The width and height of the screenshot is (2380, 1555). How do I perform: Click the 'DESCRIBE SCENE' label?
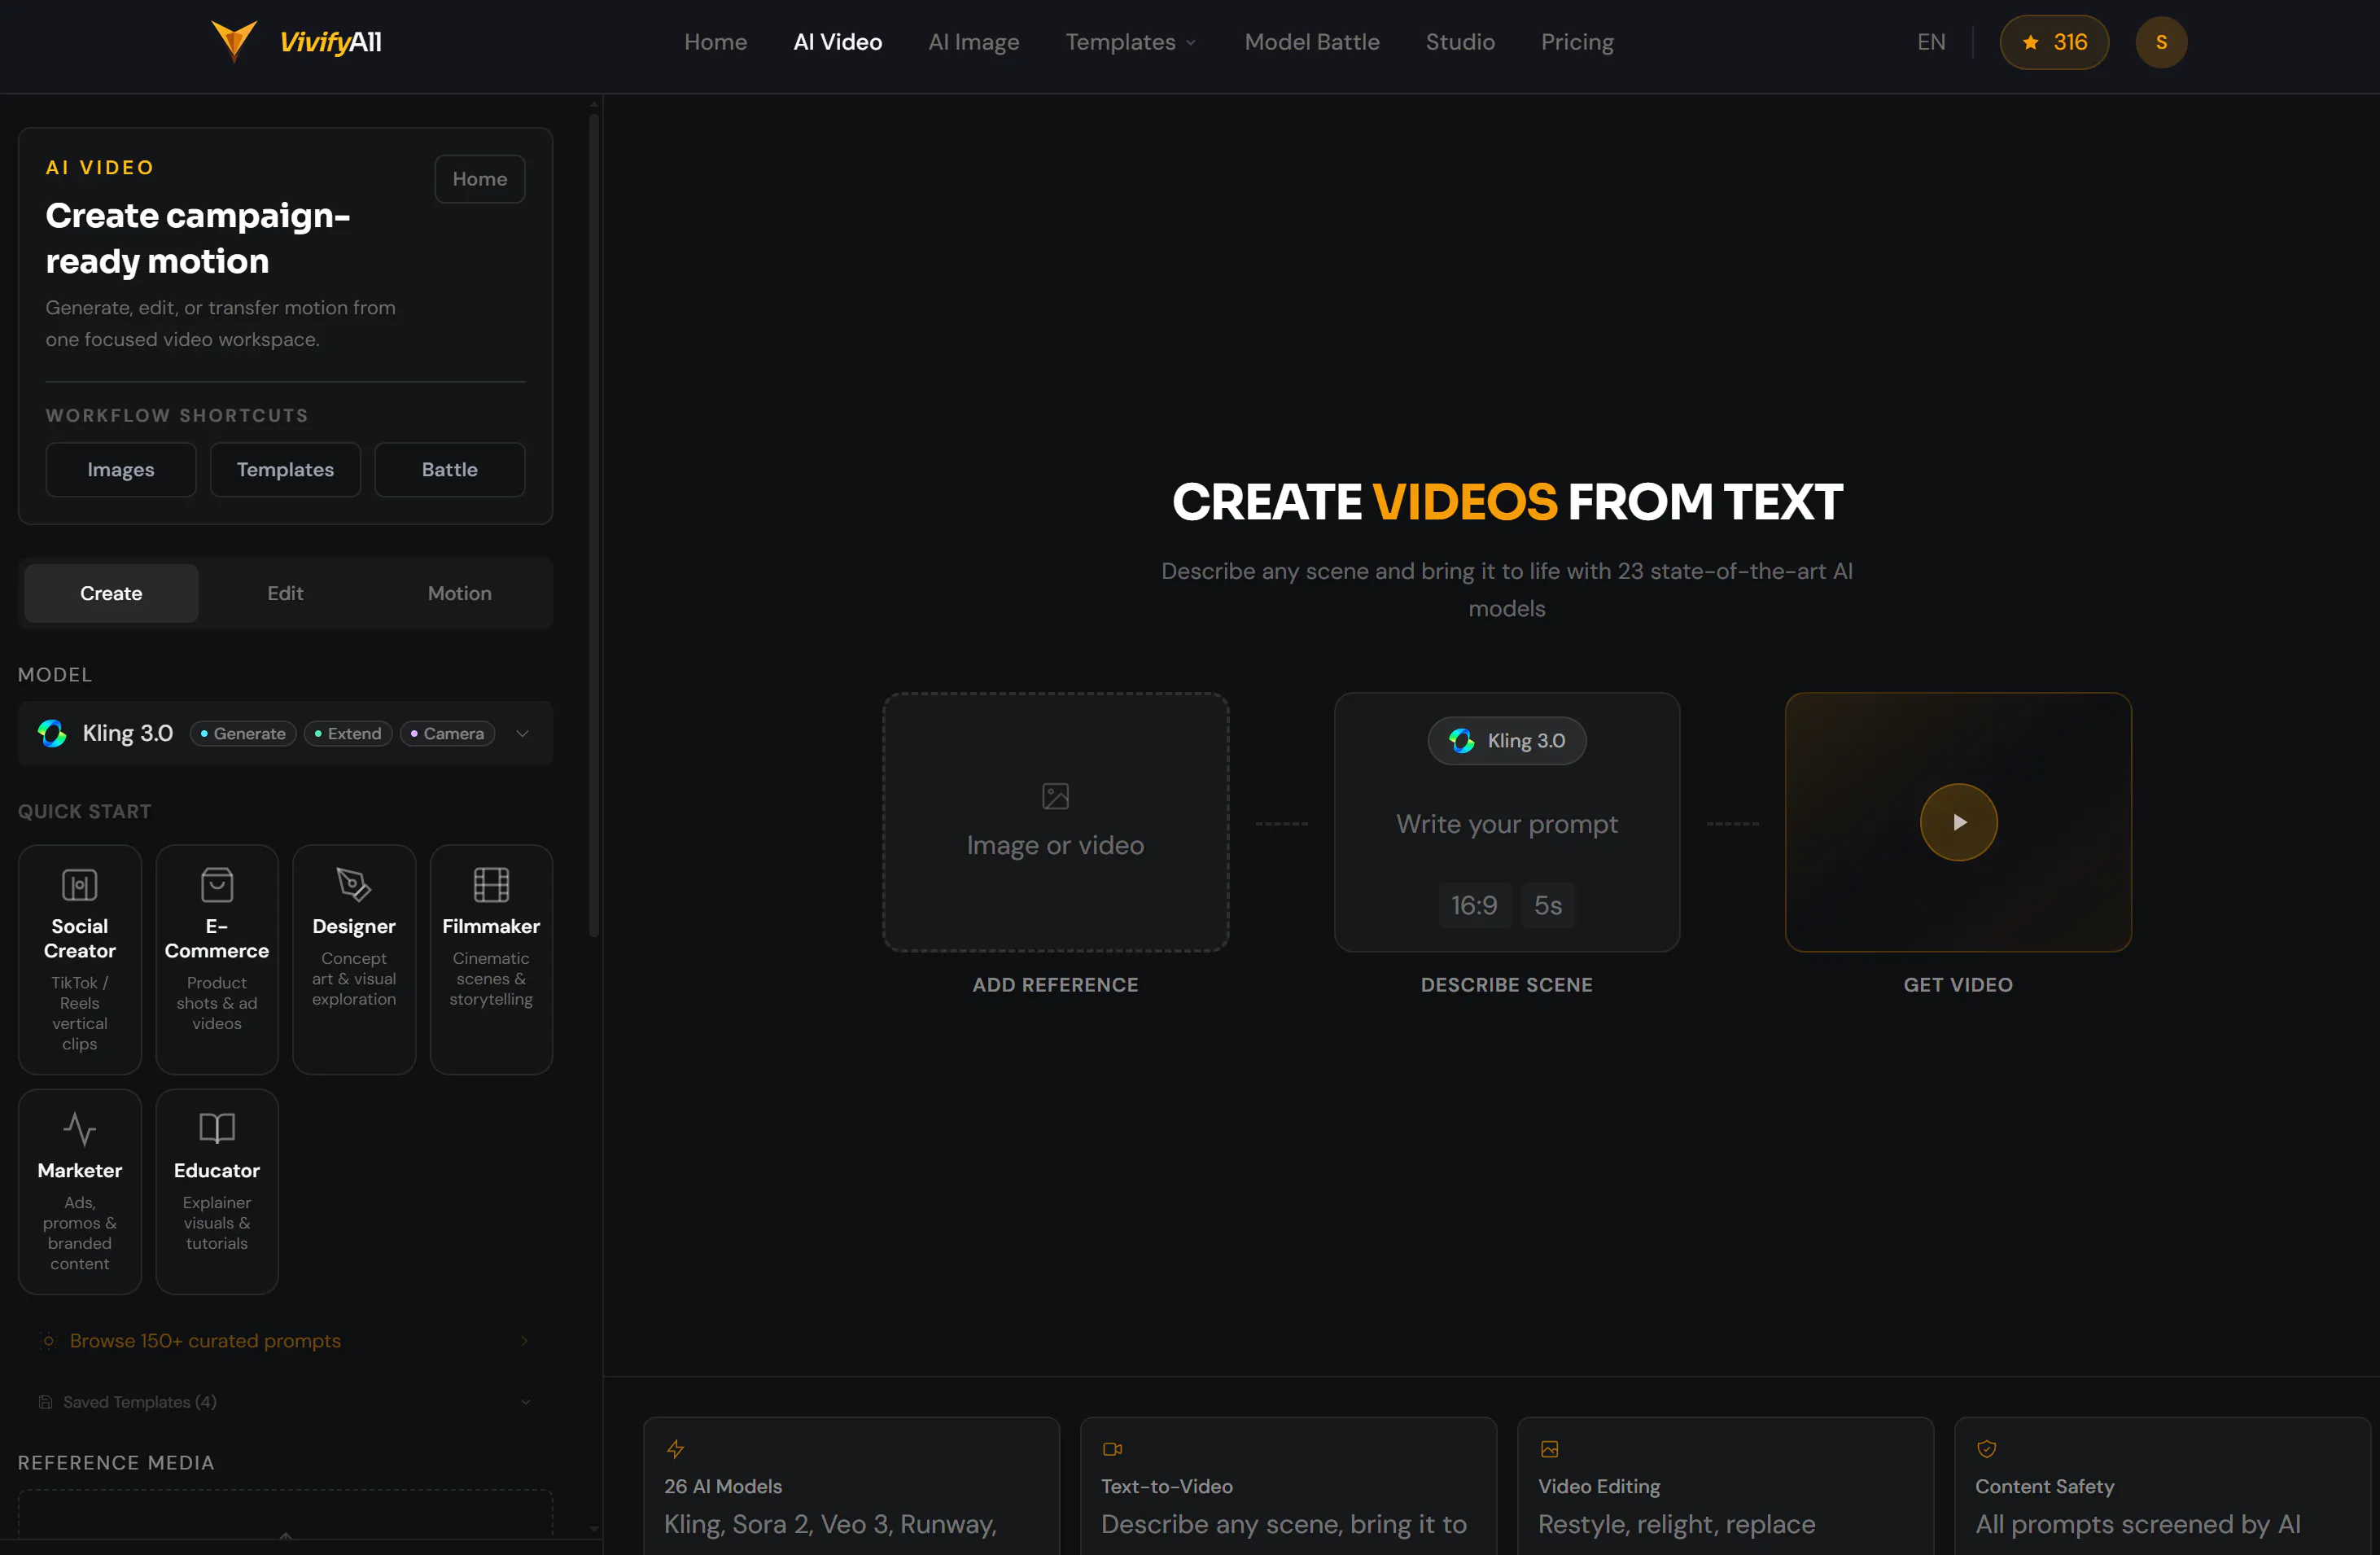1507,985
